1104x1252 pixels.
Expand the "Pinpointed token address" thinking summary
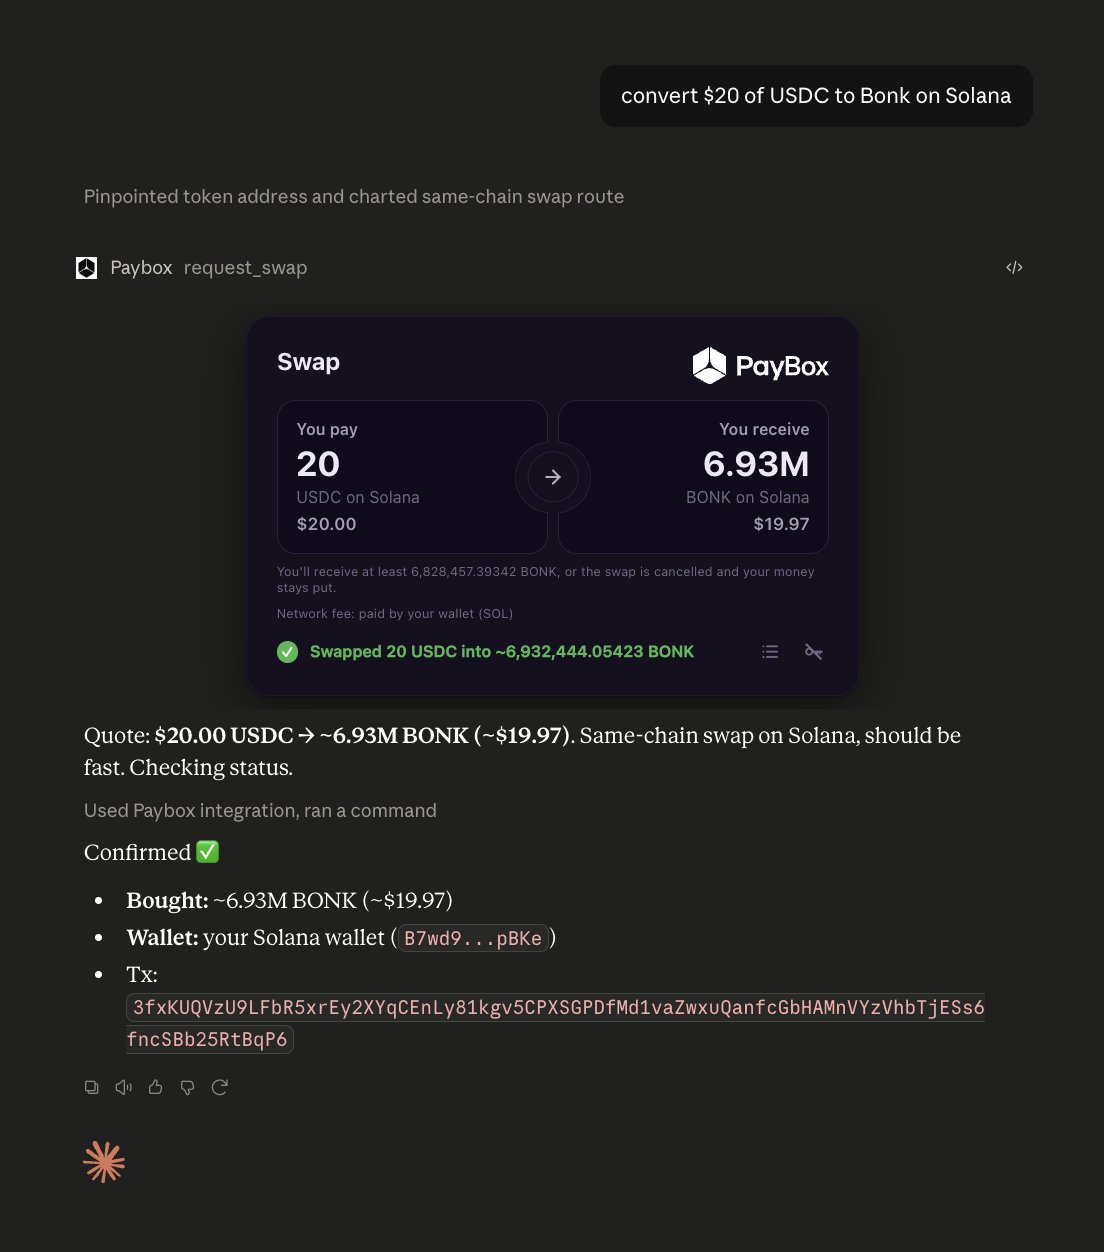click(354, 197)
